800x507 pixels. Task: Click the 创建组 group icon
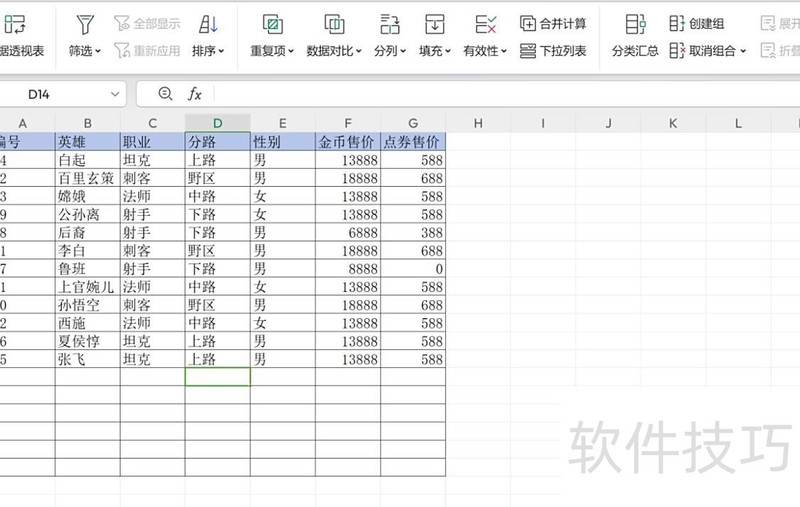click(677, 23)
